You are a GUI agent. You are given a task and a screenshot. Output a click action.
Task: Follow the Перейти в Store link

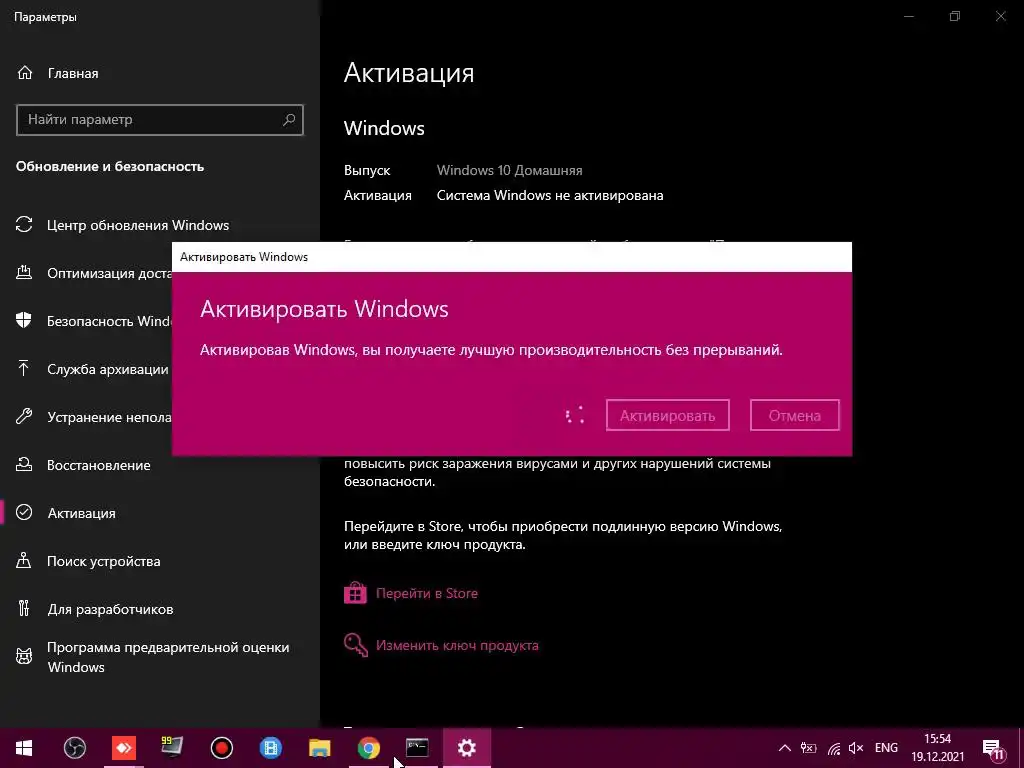(426, 594)
